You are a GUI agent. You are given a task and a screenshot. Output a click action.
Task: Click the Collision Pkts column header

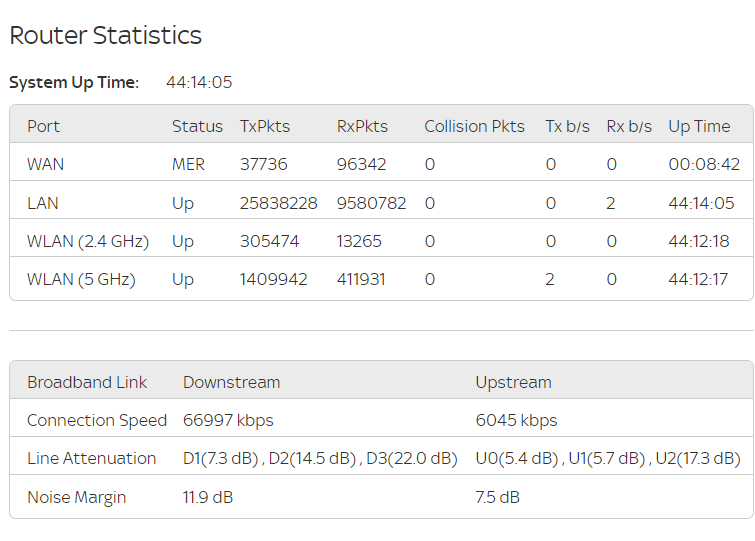pyautogui.click(x=474, y=126)
